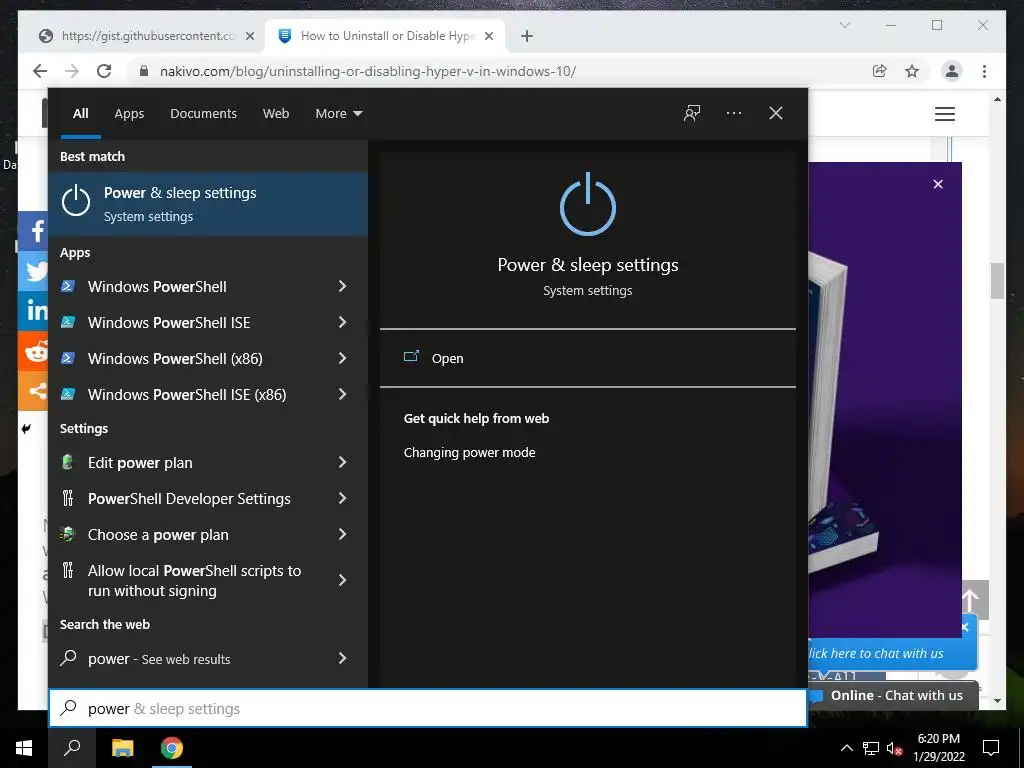Open Windows PowerShell ISE result icon
Screen dimensions: 1024x768
tap(68, 322)
